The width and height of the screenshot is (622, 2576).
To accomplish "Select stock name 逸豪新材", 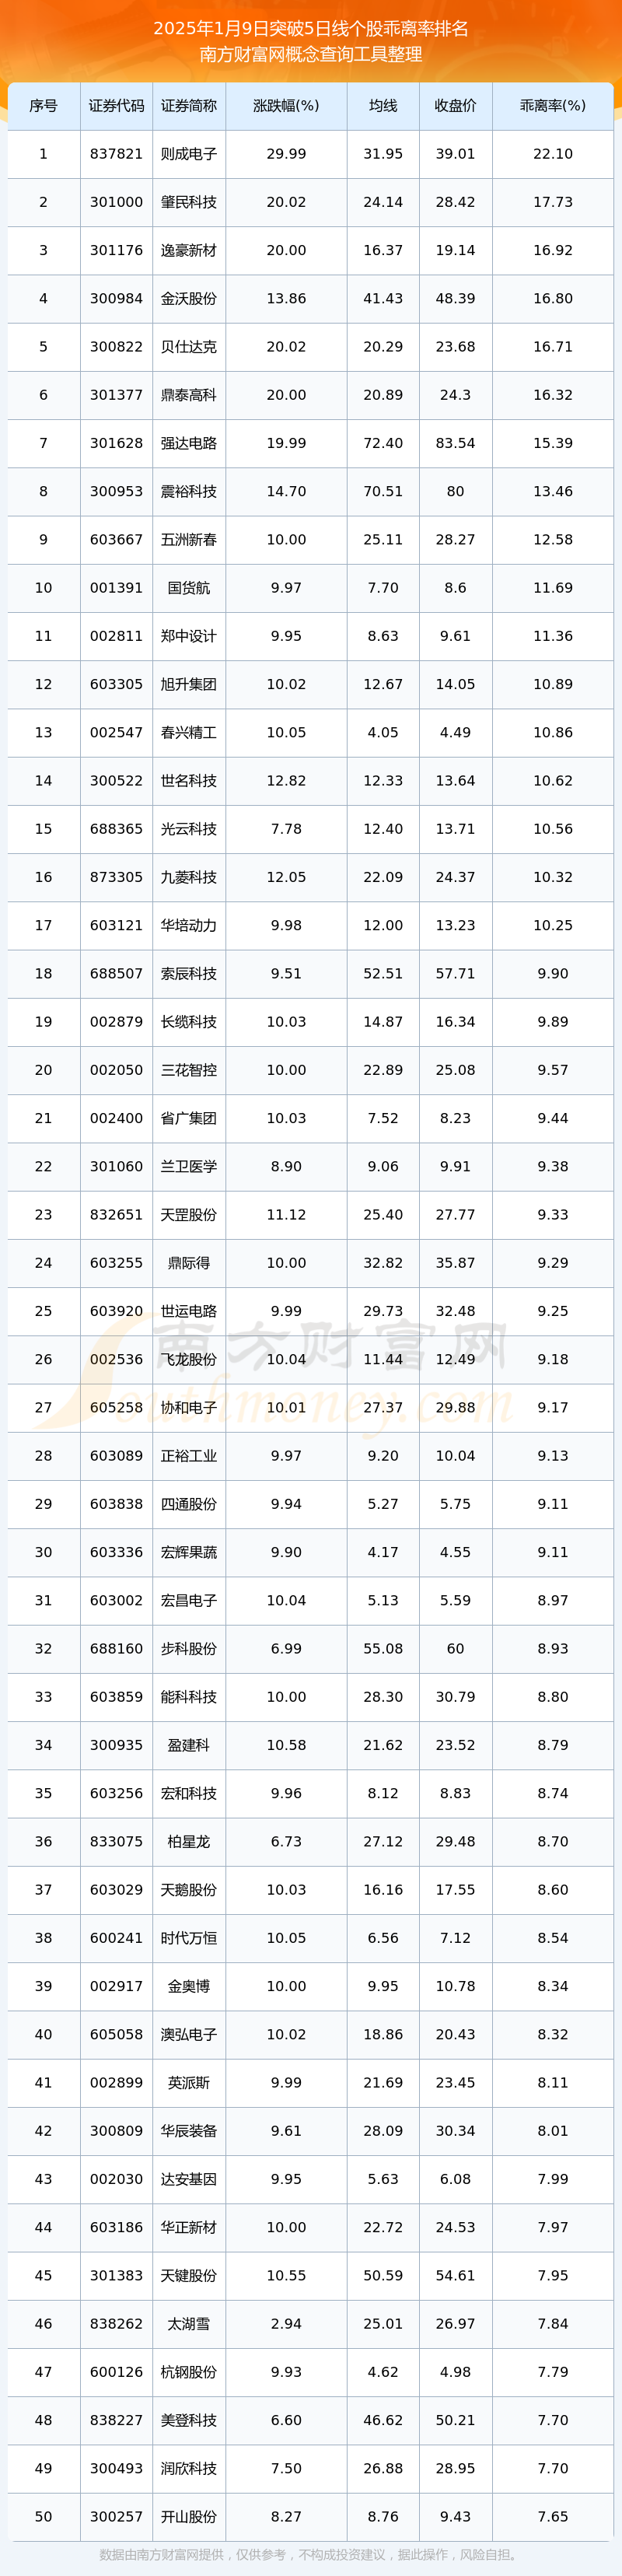I will 189,250.
